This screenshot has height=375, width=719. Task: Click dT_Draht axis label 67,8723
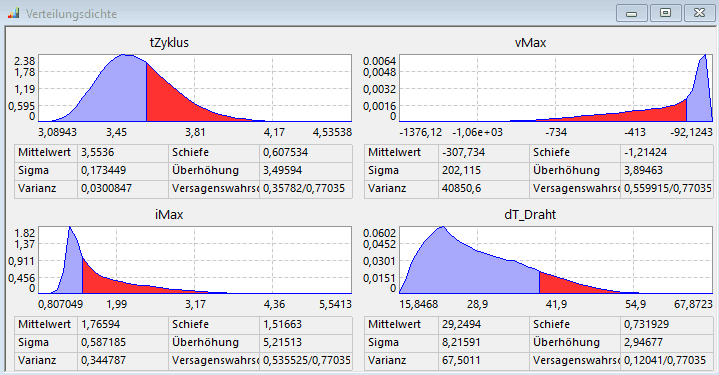[693, 304]
